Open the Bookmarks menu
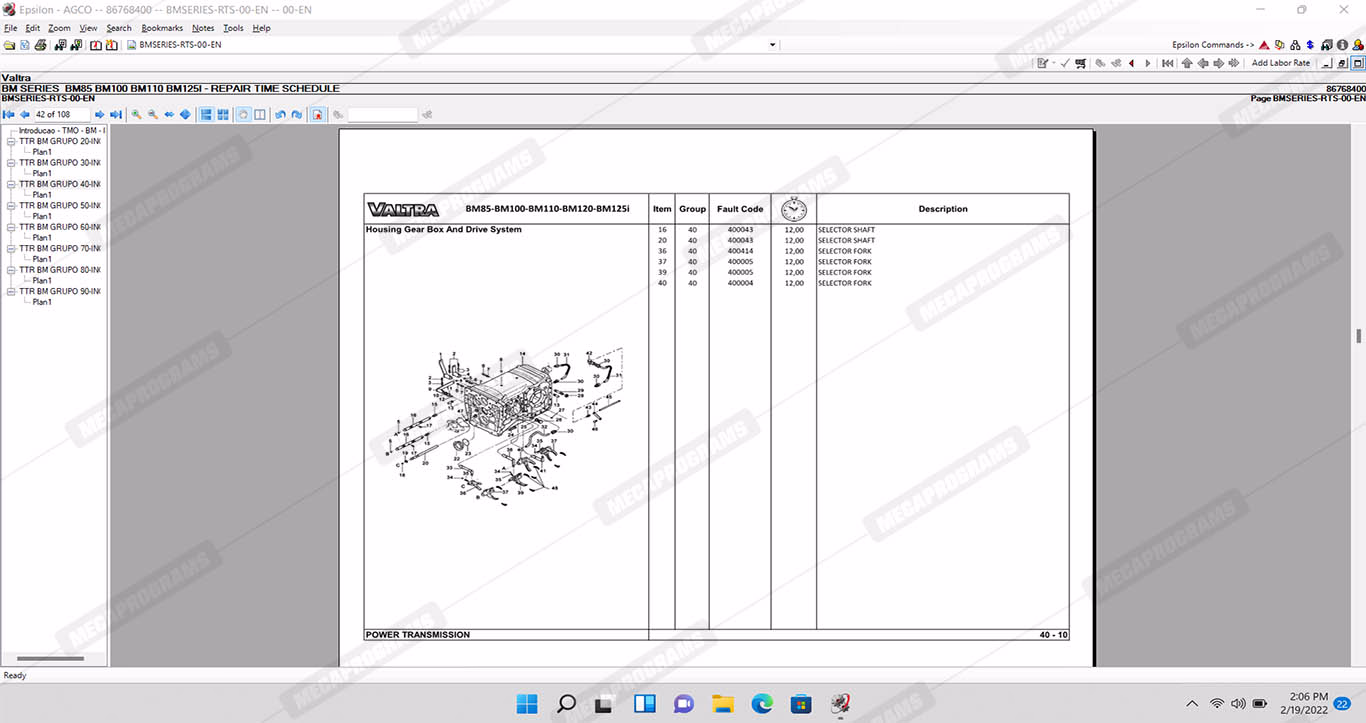Image resolution: width=1366 pixels, height=723 pixels. coord(162,28)
